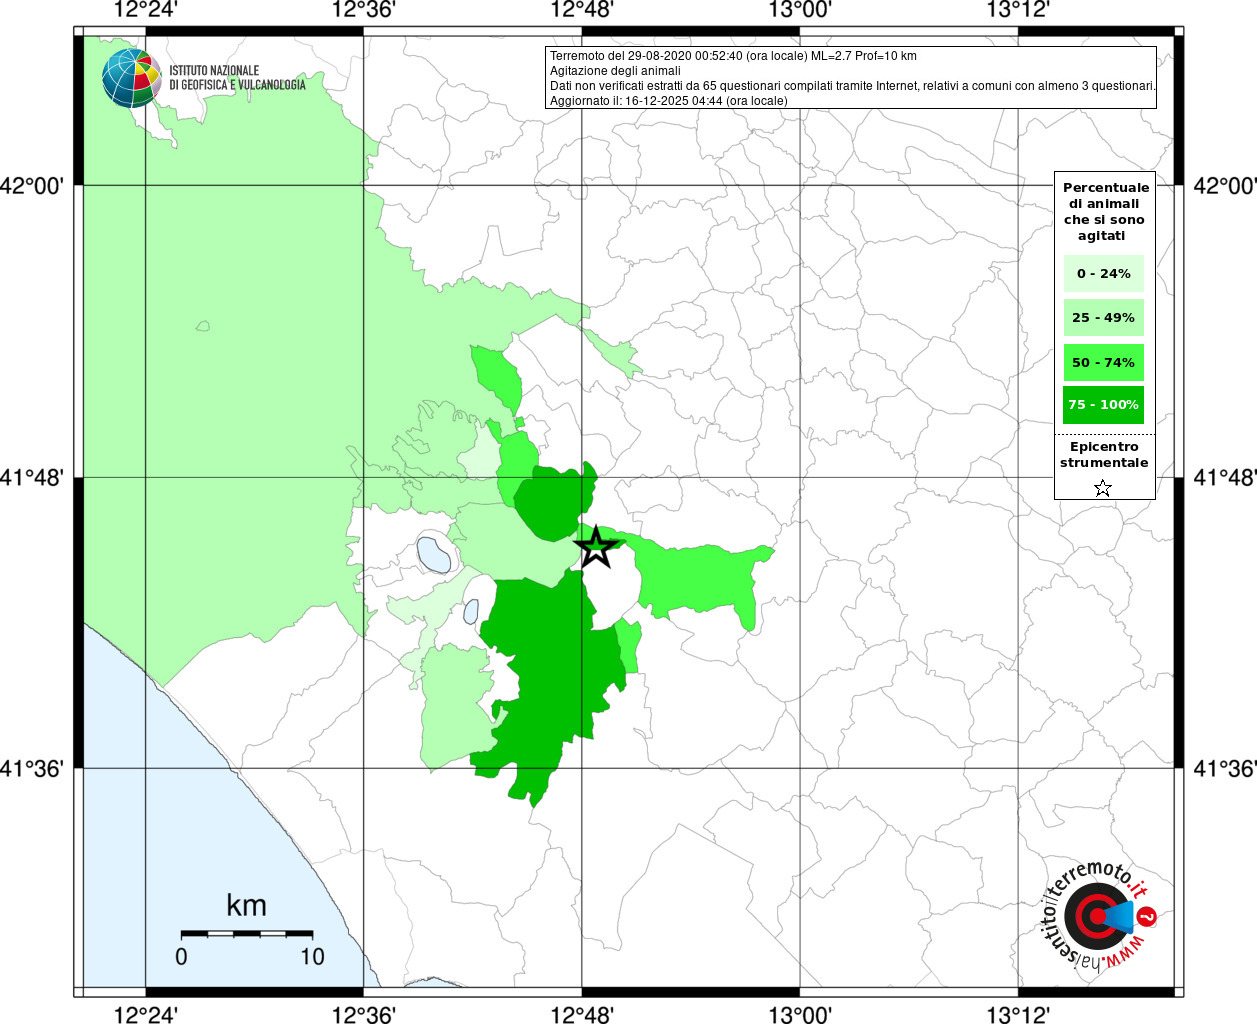Click the right axis label 41°48'
1257x1024 pixels.
point(1225,477)
